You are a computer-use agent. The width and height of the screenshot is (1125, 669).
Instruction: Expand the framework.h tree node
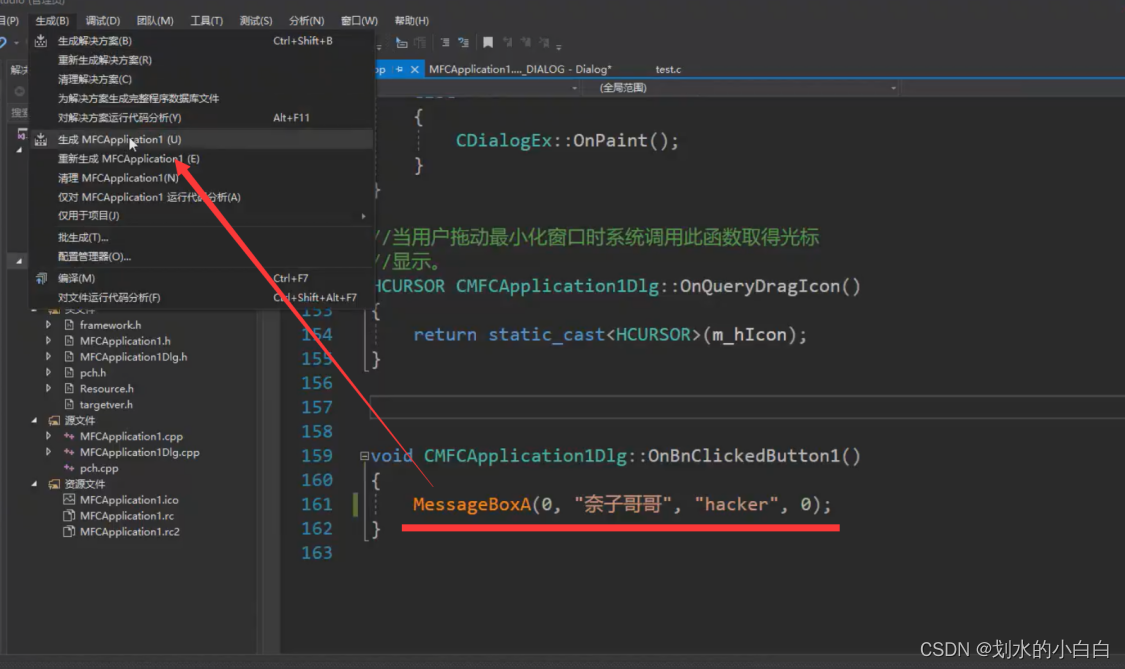point(48,325)
